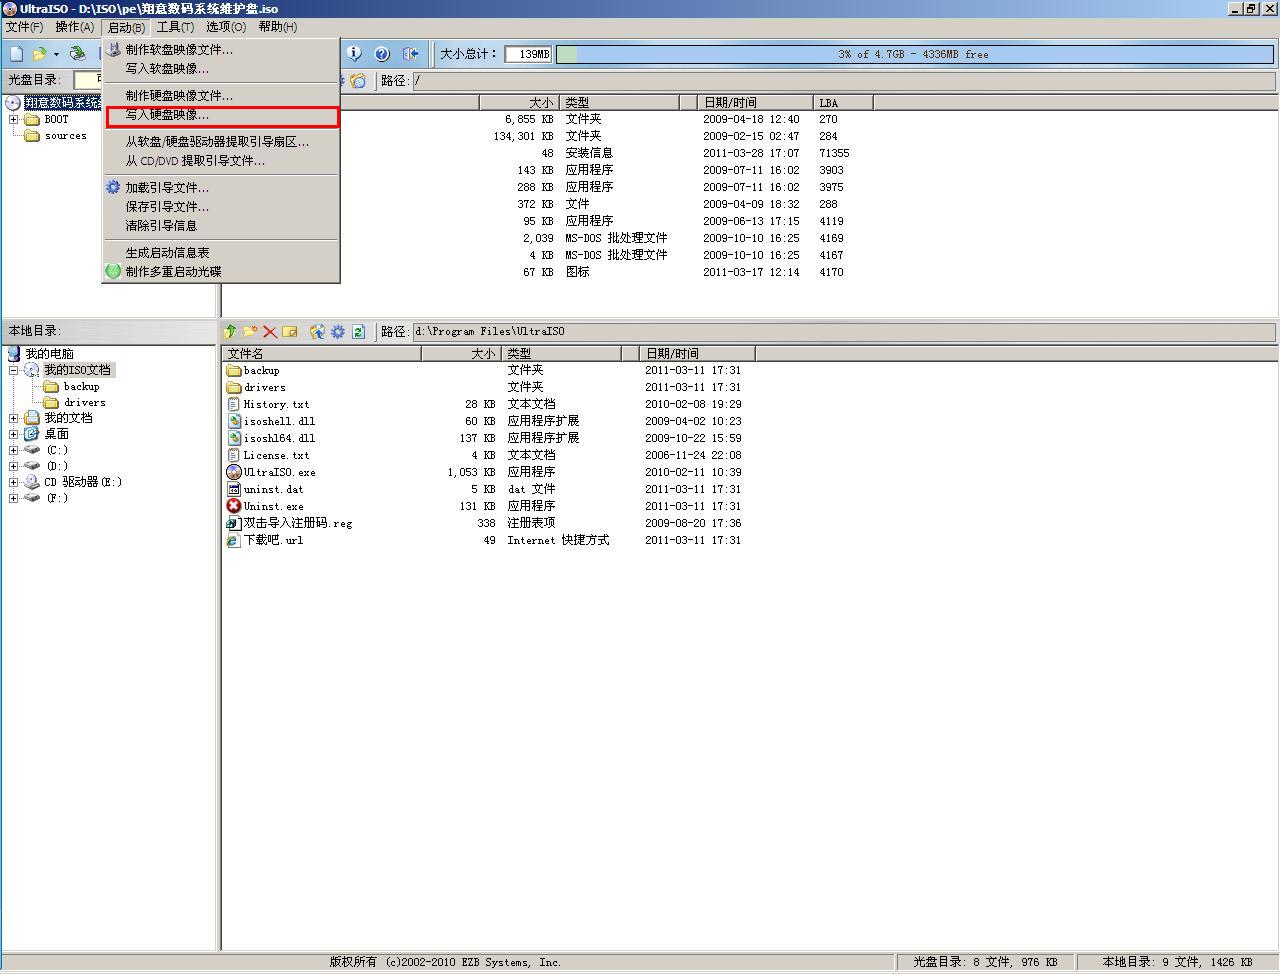Click the UltraISO.exe file icon
Screen dimensions: 1280x974
click(x=234, y=472)
